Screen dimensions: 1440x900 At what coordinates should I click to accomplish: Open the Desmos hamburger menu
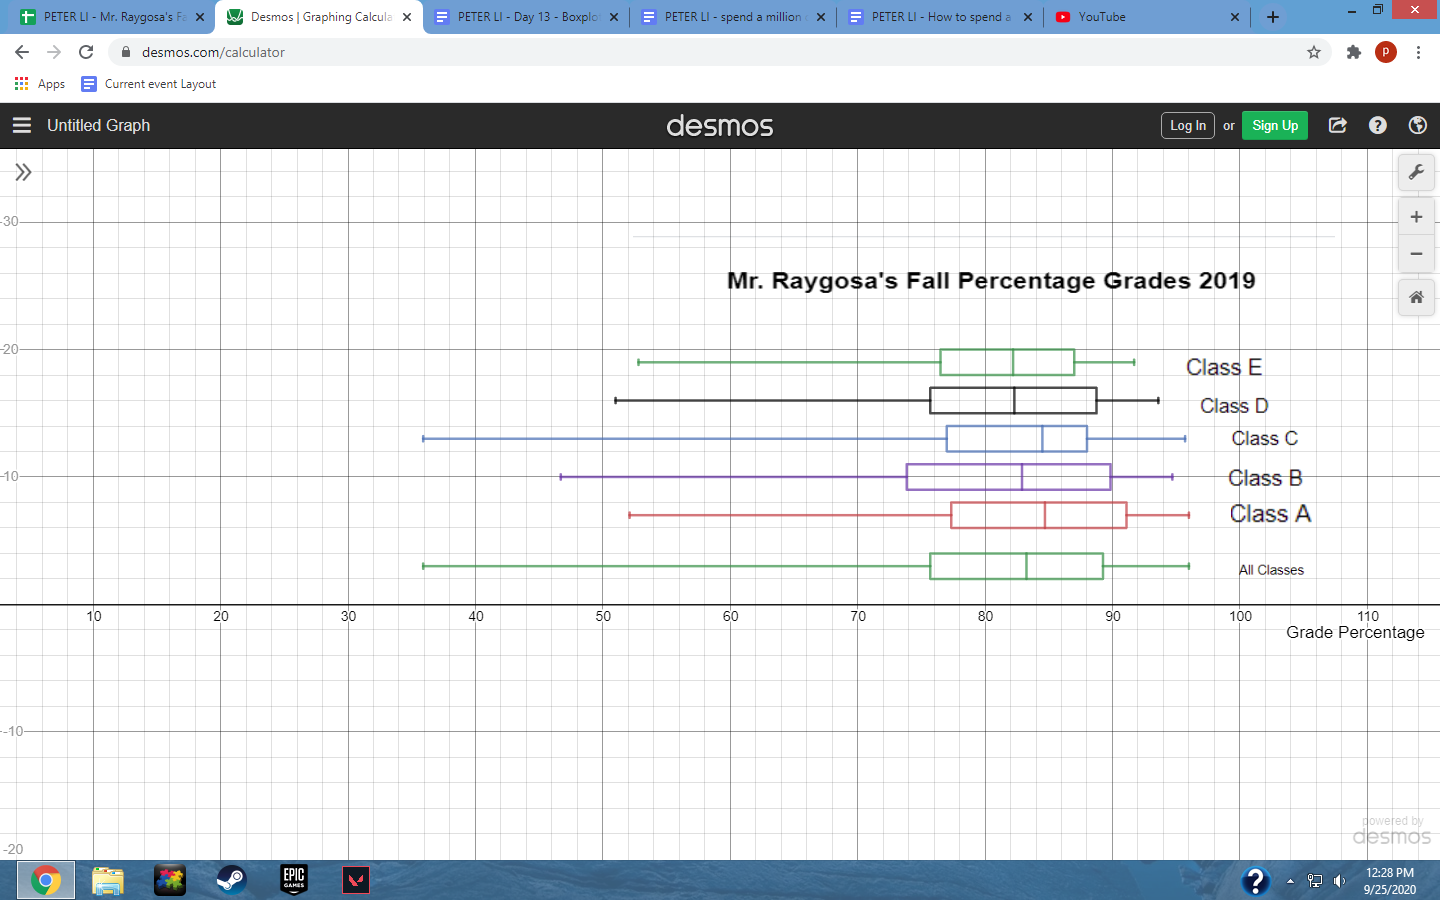22,125
